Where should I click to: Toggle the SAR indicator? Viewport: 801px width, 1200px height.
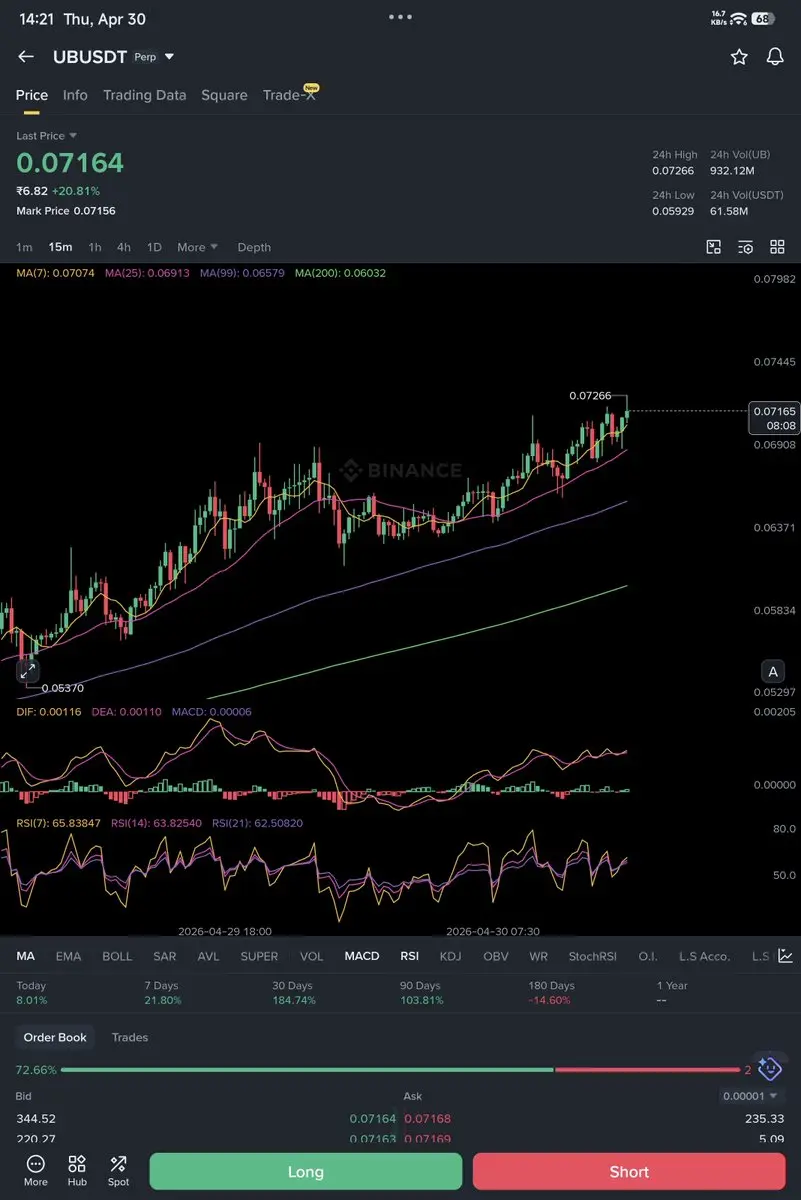tap(165, 956)
